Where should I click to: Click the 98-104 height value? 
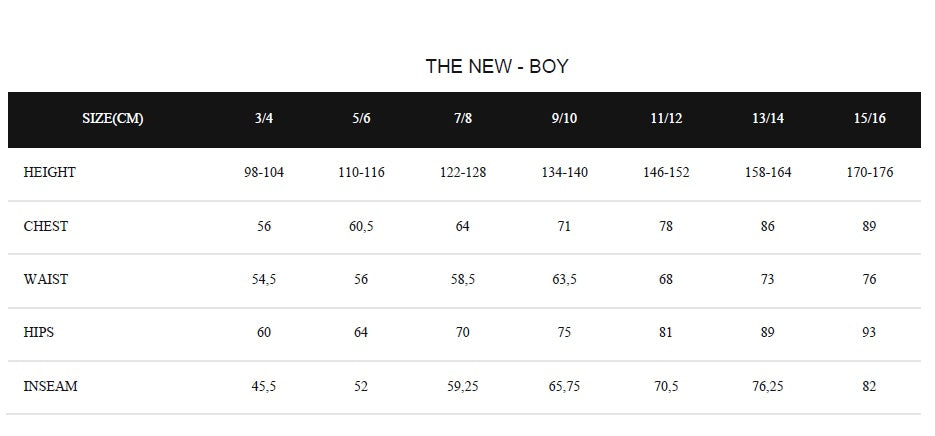point(264,173)
